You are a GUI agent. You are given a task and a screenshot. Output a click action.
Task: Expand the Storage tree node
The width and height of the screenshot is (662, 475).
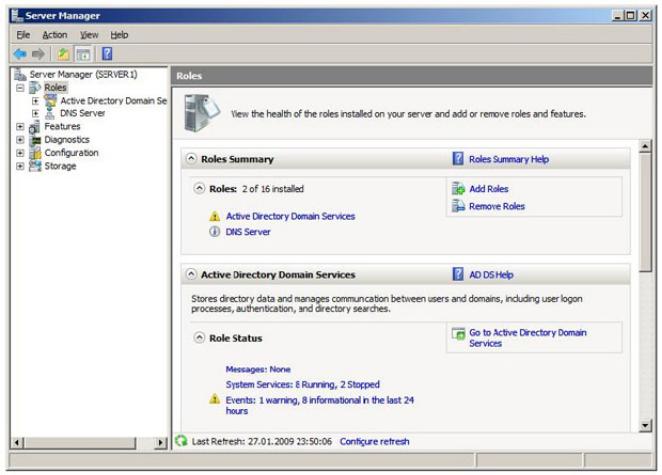(20, 166)
